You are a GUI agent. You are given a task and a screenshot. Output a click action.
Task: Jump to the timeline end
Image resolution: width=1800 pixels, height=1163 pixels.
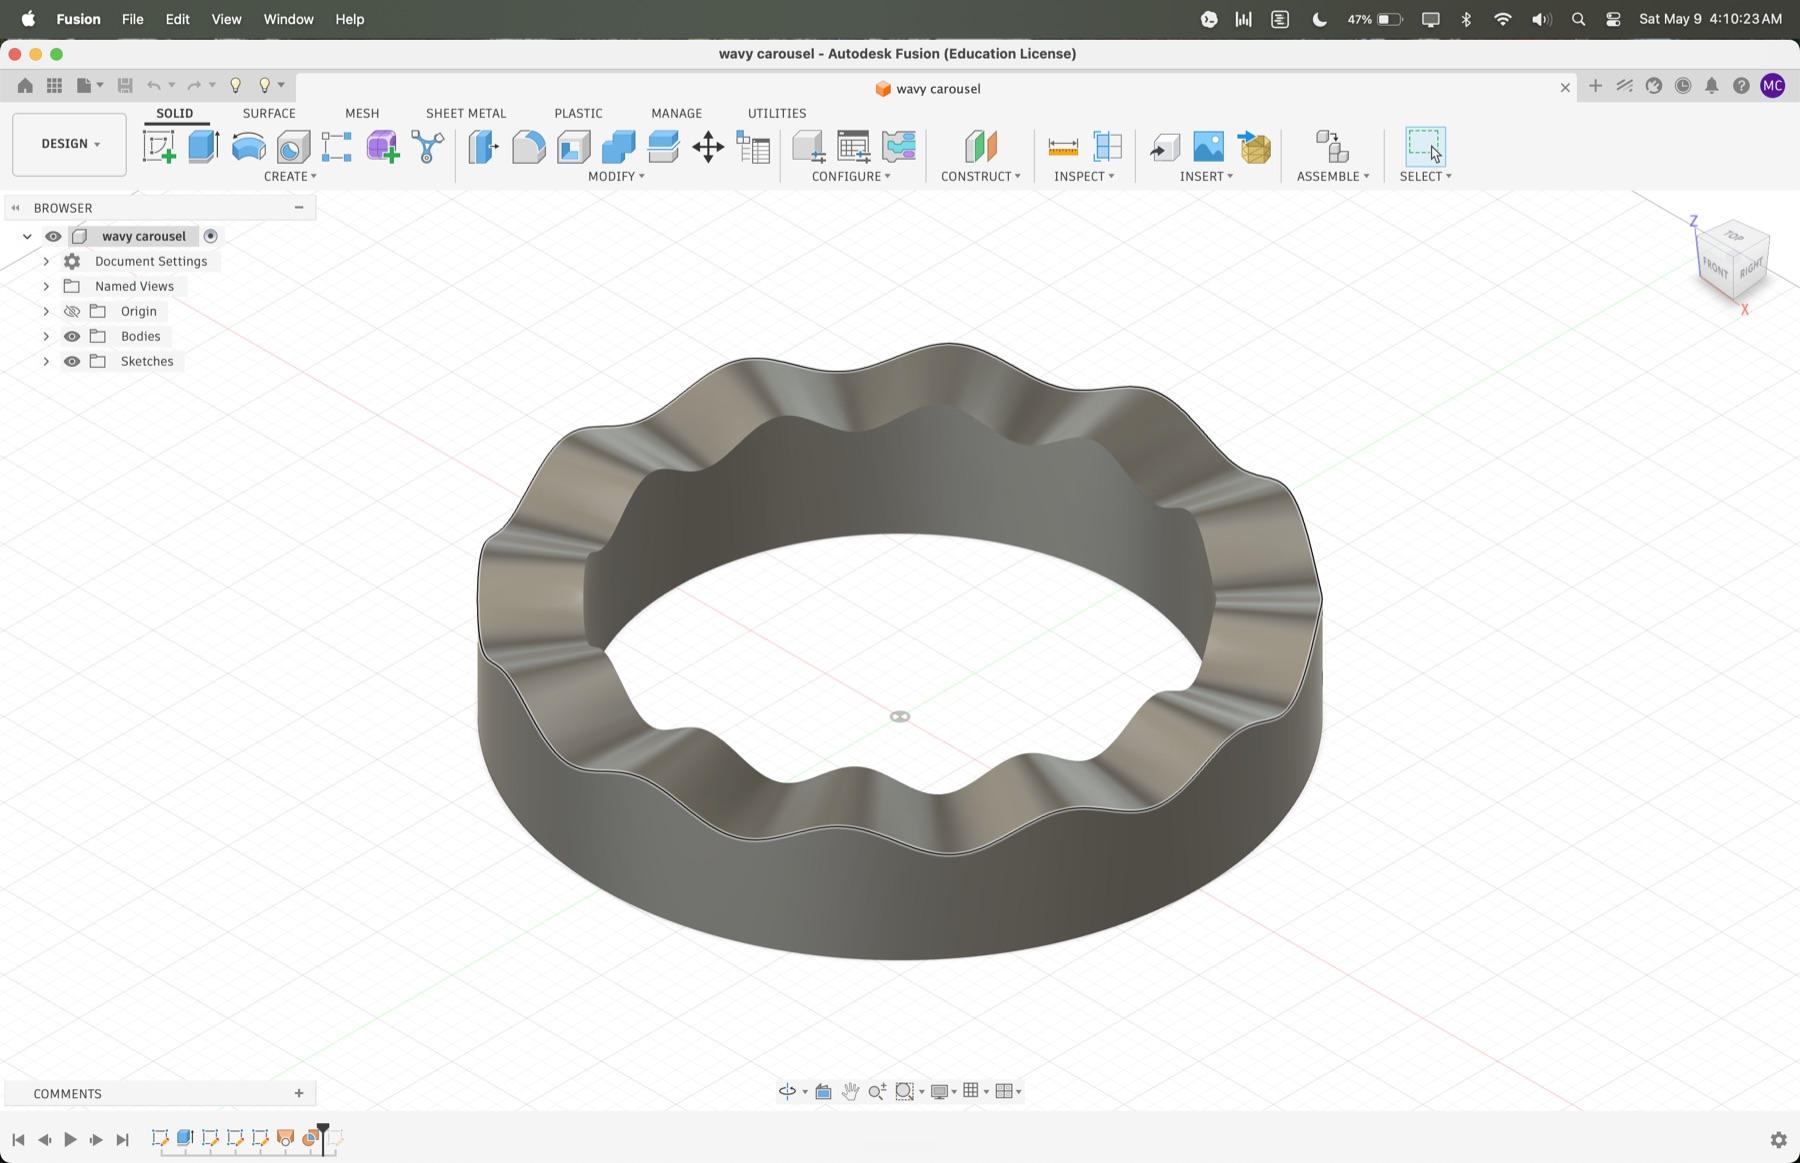[x=122, y=1139]
